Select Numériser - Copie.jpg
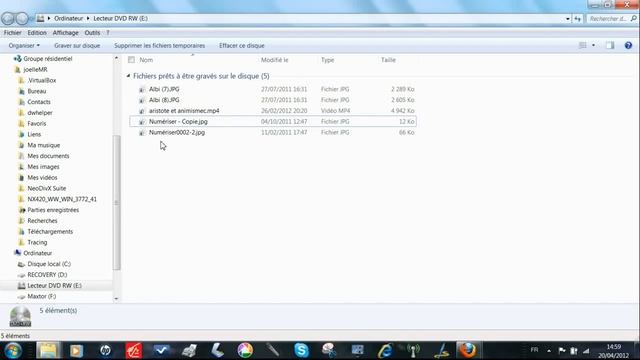 coord(178,122)
